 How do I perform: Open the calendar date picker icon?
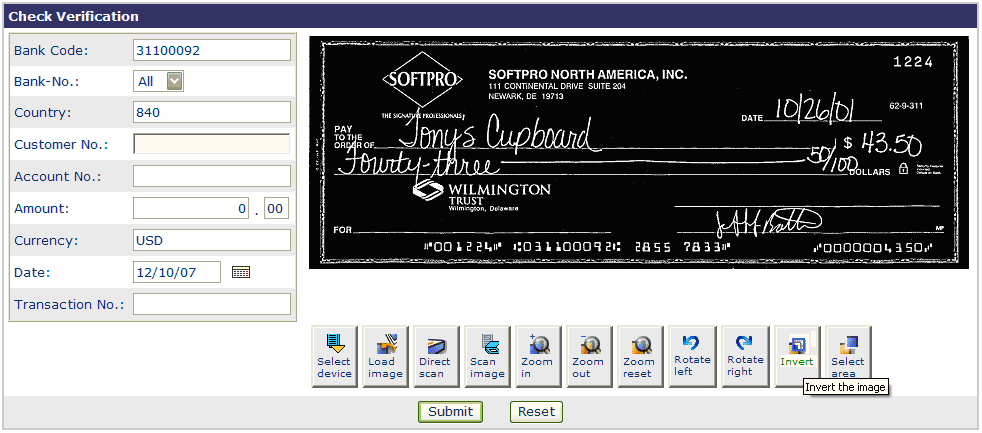240,272
